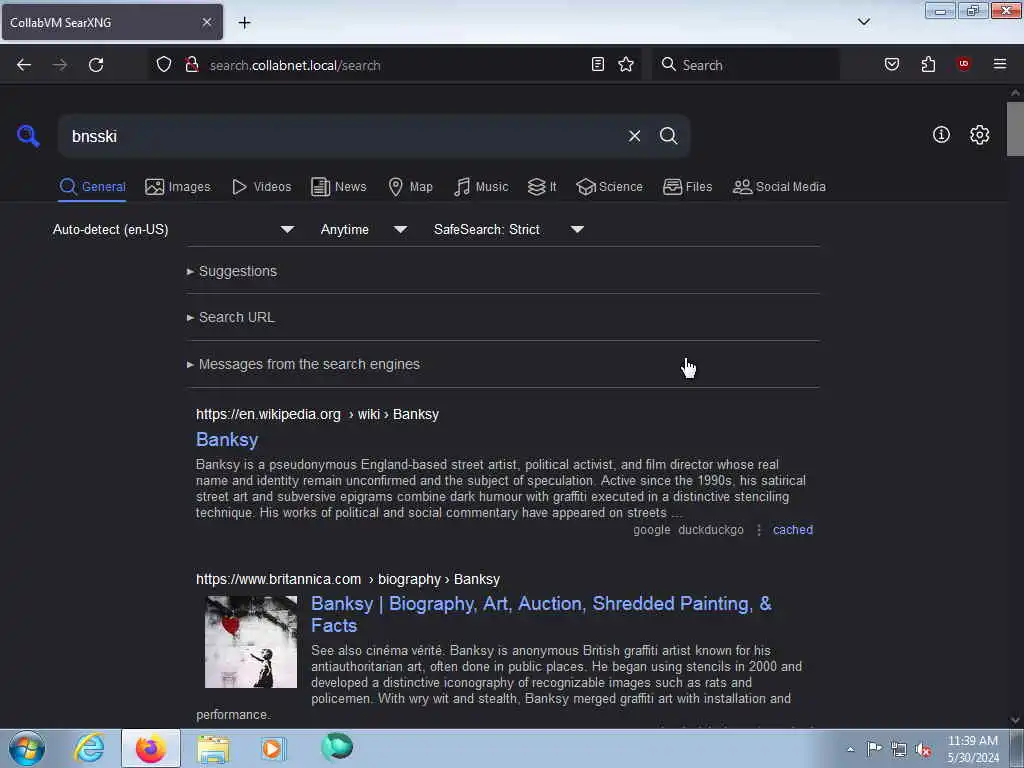
Task: Switch to the Map tab
Action: click(411, 187)
